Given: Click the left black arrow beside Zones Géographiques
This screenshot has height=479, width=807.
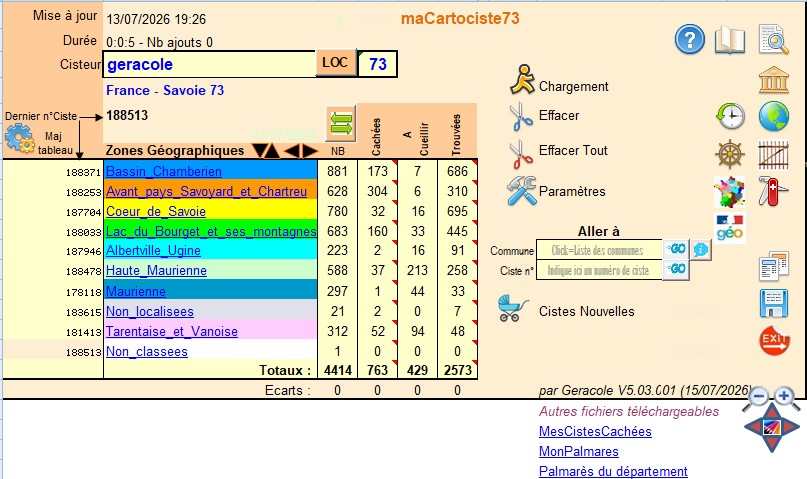Looking at the screenshot, I should coord(292,151).
